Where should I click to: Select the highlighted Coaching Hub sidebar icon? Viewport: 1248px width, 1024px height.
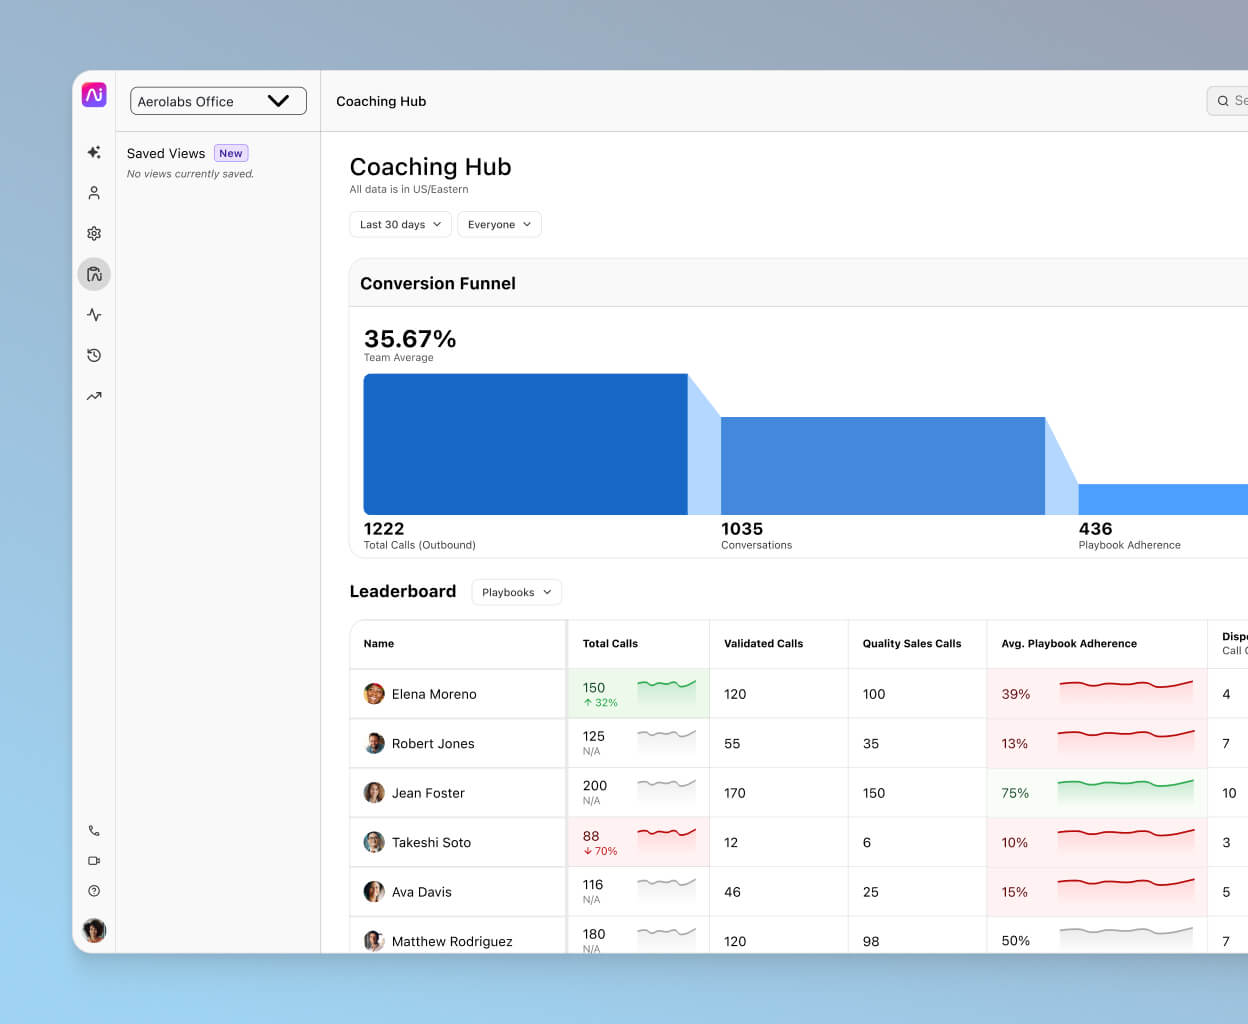click(94, 273)
